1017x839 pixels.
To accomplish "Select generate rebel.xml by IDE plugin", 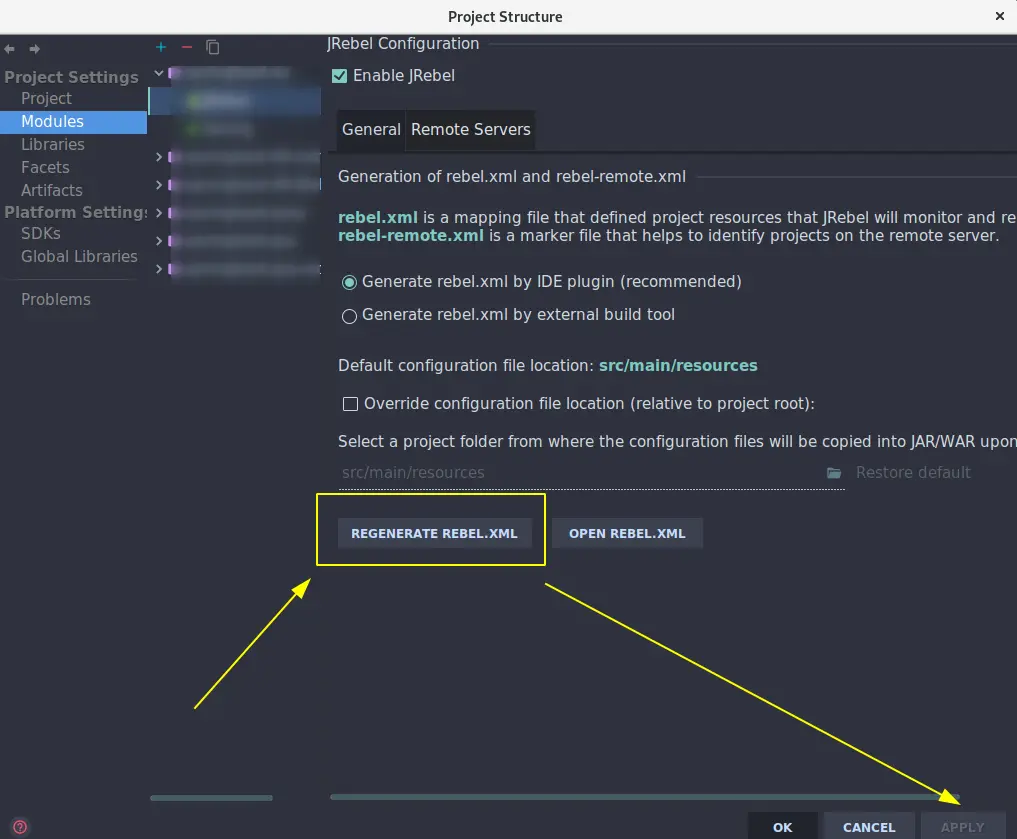I will tap(350, 282).
